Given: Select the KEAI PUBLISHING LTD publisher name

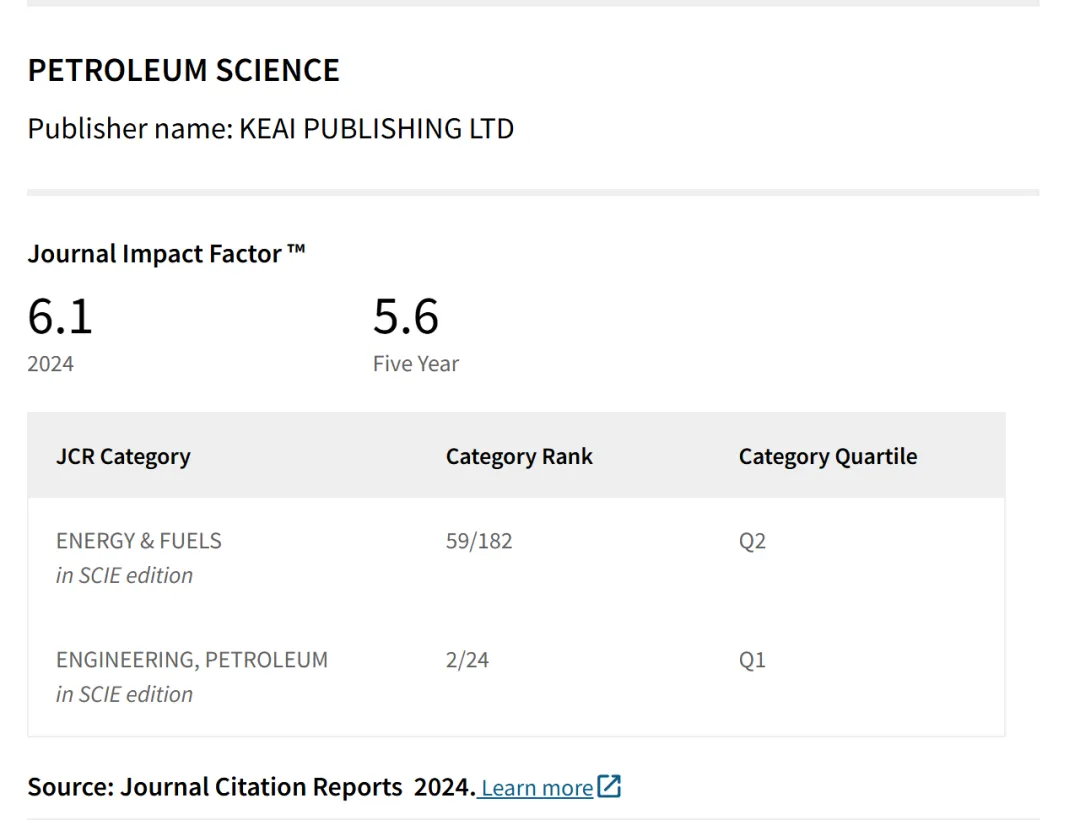Looking at the screenshot, I should pyautogui.click(x=376, y=128).
